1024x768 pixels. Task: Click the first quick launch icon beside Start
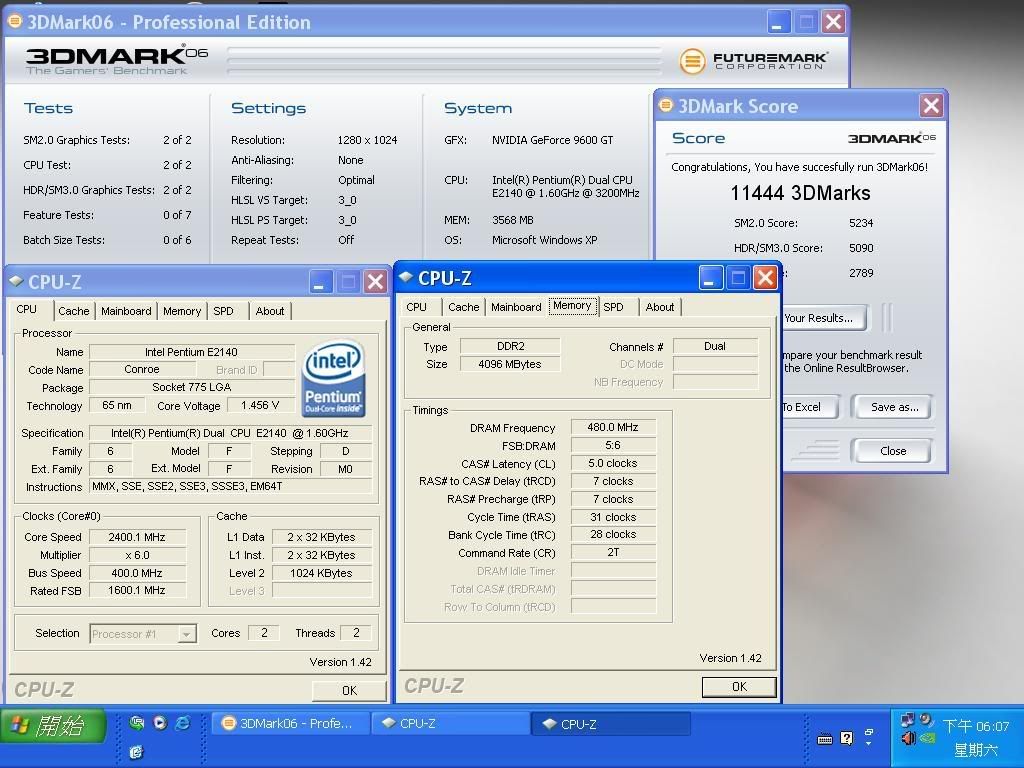pos(137,722)
